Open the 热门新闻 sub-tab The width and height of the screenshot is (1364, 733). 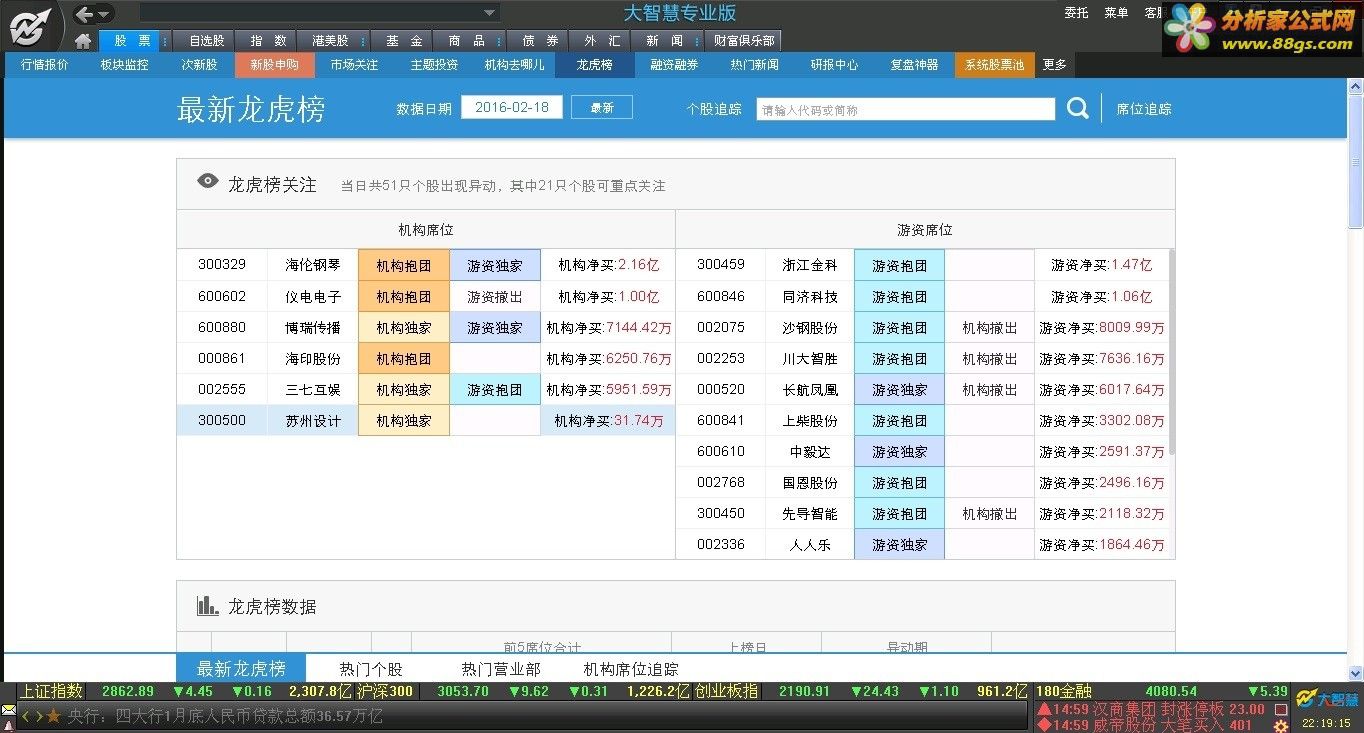pyautogui.click(x=754, y=65)
